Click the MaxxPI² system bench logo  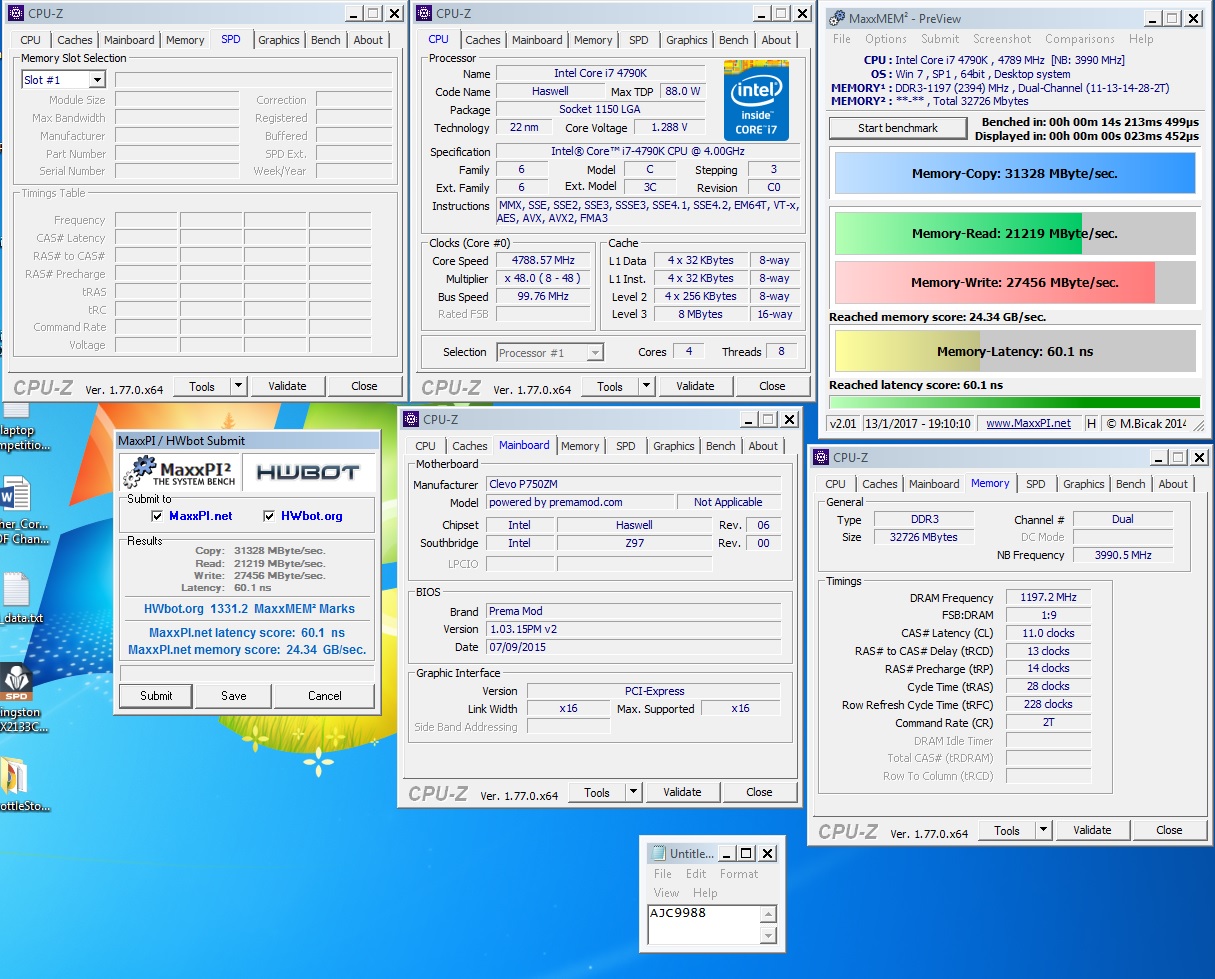click(x=180, y=473)
